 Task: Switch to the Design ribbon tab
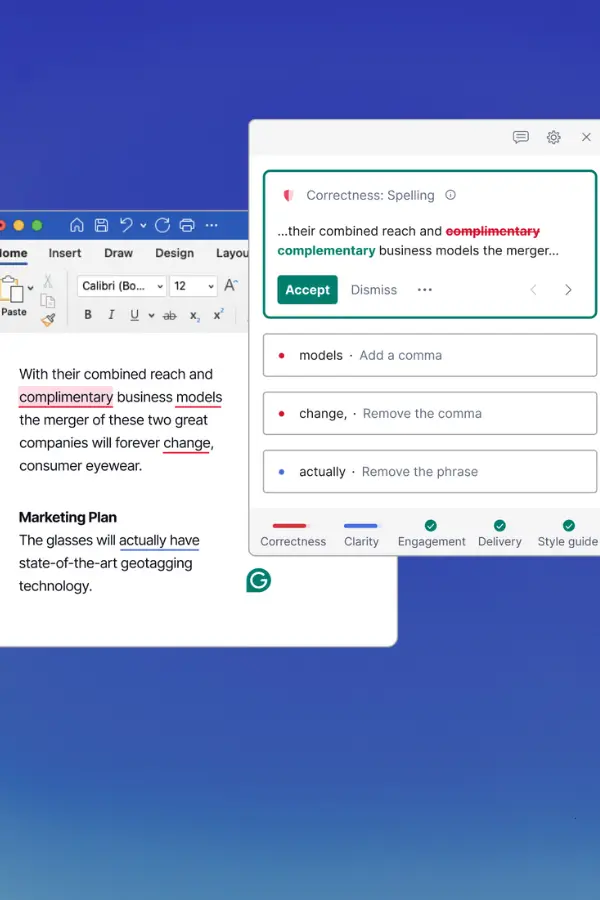pyautogui.click(x=174, y=253)
